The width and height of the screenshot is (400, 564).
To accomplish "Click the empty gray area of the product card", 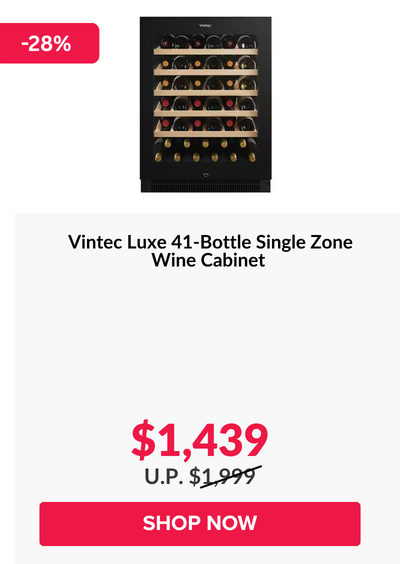I will 207,342.
